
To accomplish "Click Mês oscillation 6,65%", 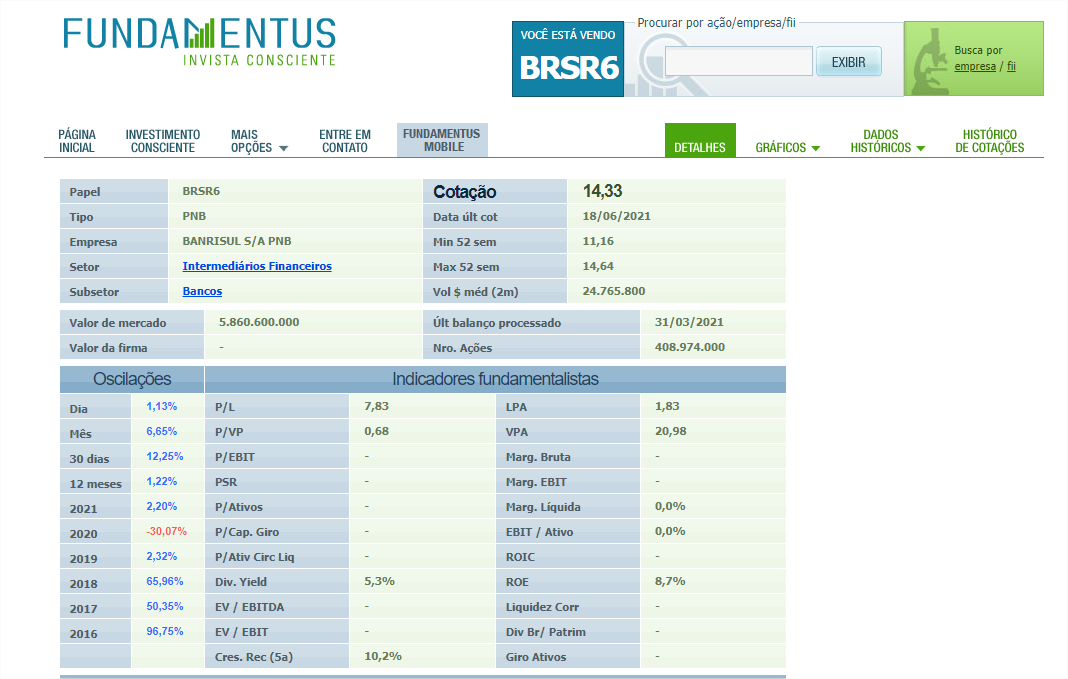I will (161, 432).
